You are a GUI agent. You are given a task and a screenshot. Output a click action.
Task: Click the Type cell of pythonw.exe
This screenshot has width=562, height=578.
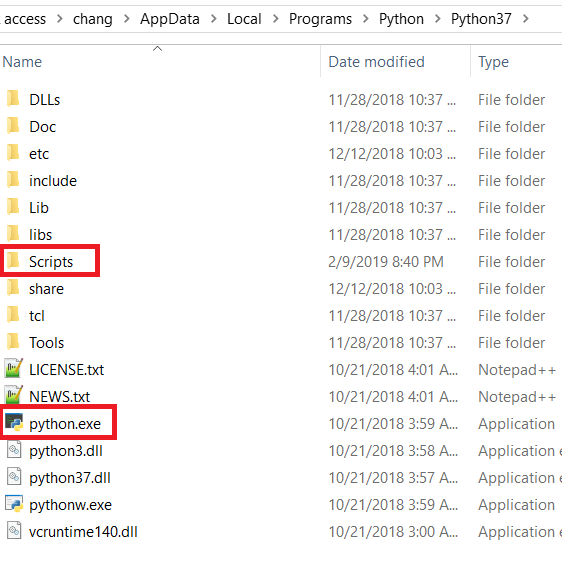[516, 505]
